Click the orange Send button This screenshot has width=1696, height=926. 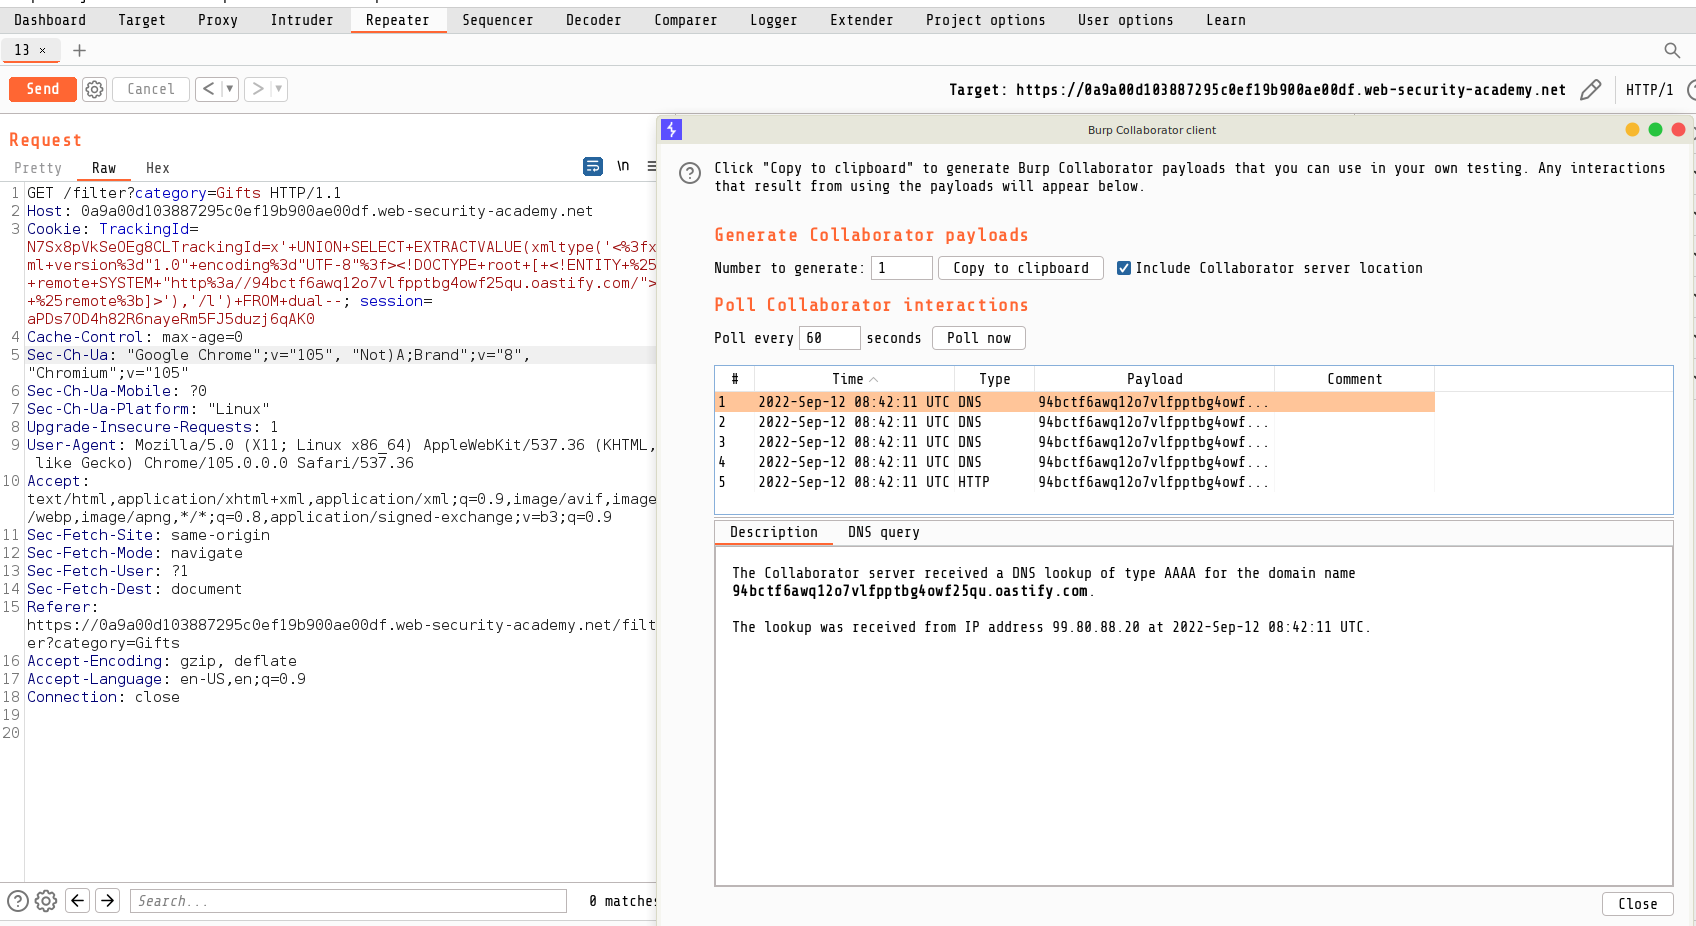43,89
